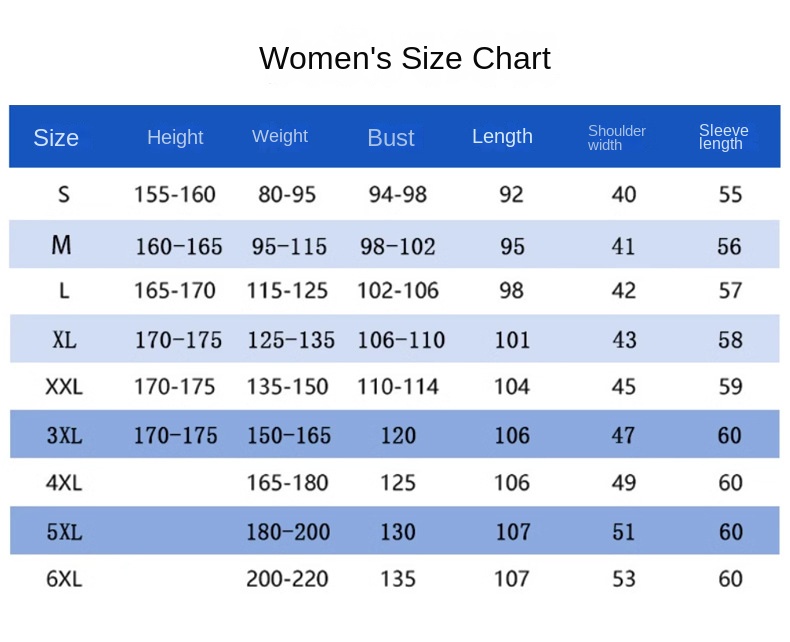
Task: Click the Shoulder width column header
Action: click(617, 138)
